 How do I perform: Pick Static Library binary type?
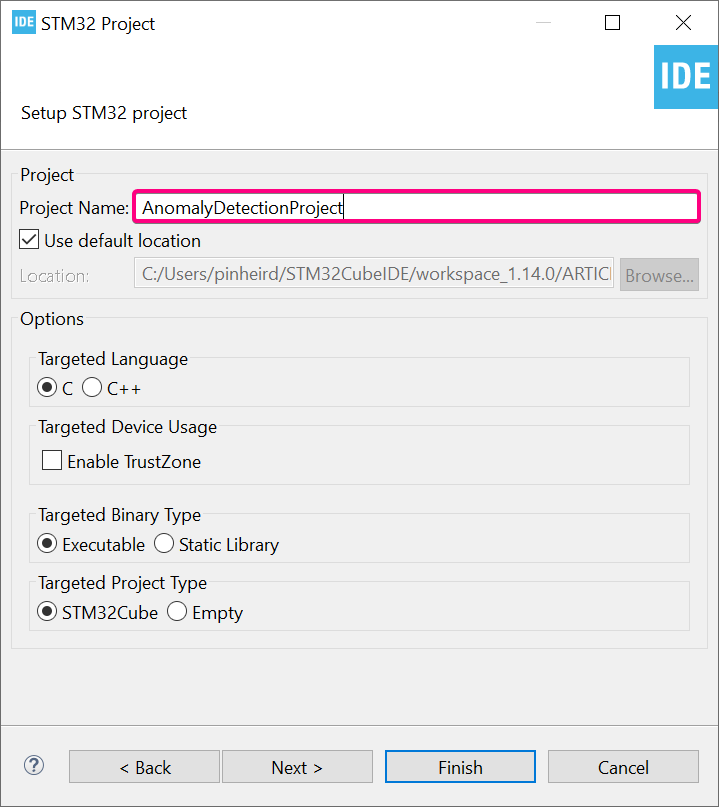164,544
